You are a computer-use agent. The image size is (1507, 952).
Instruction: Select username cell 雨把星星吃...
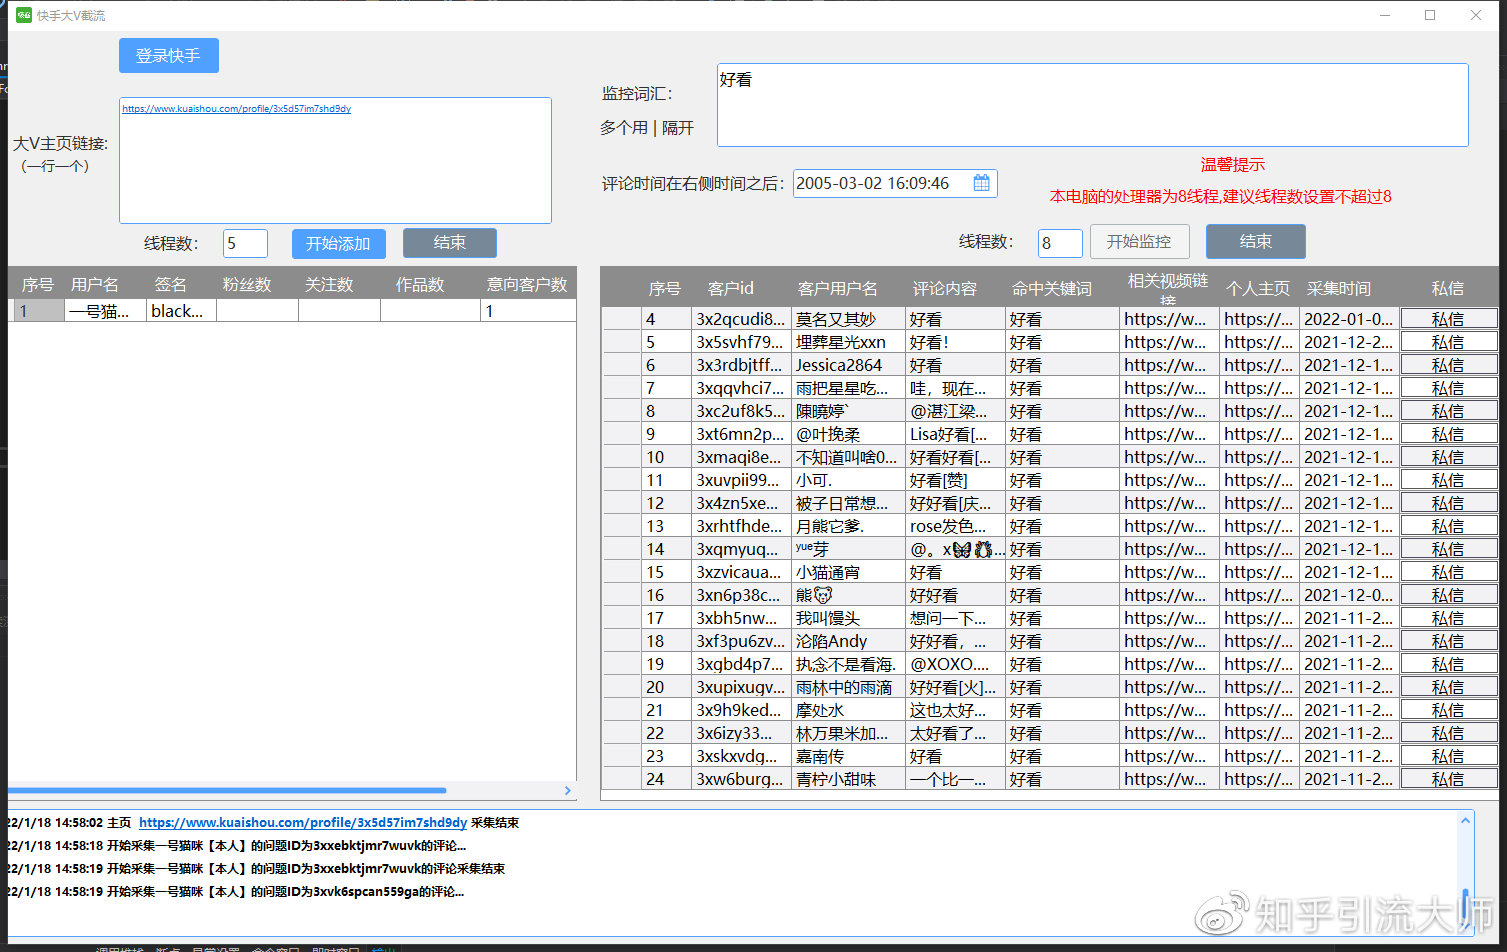[x=848, y=388]
